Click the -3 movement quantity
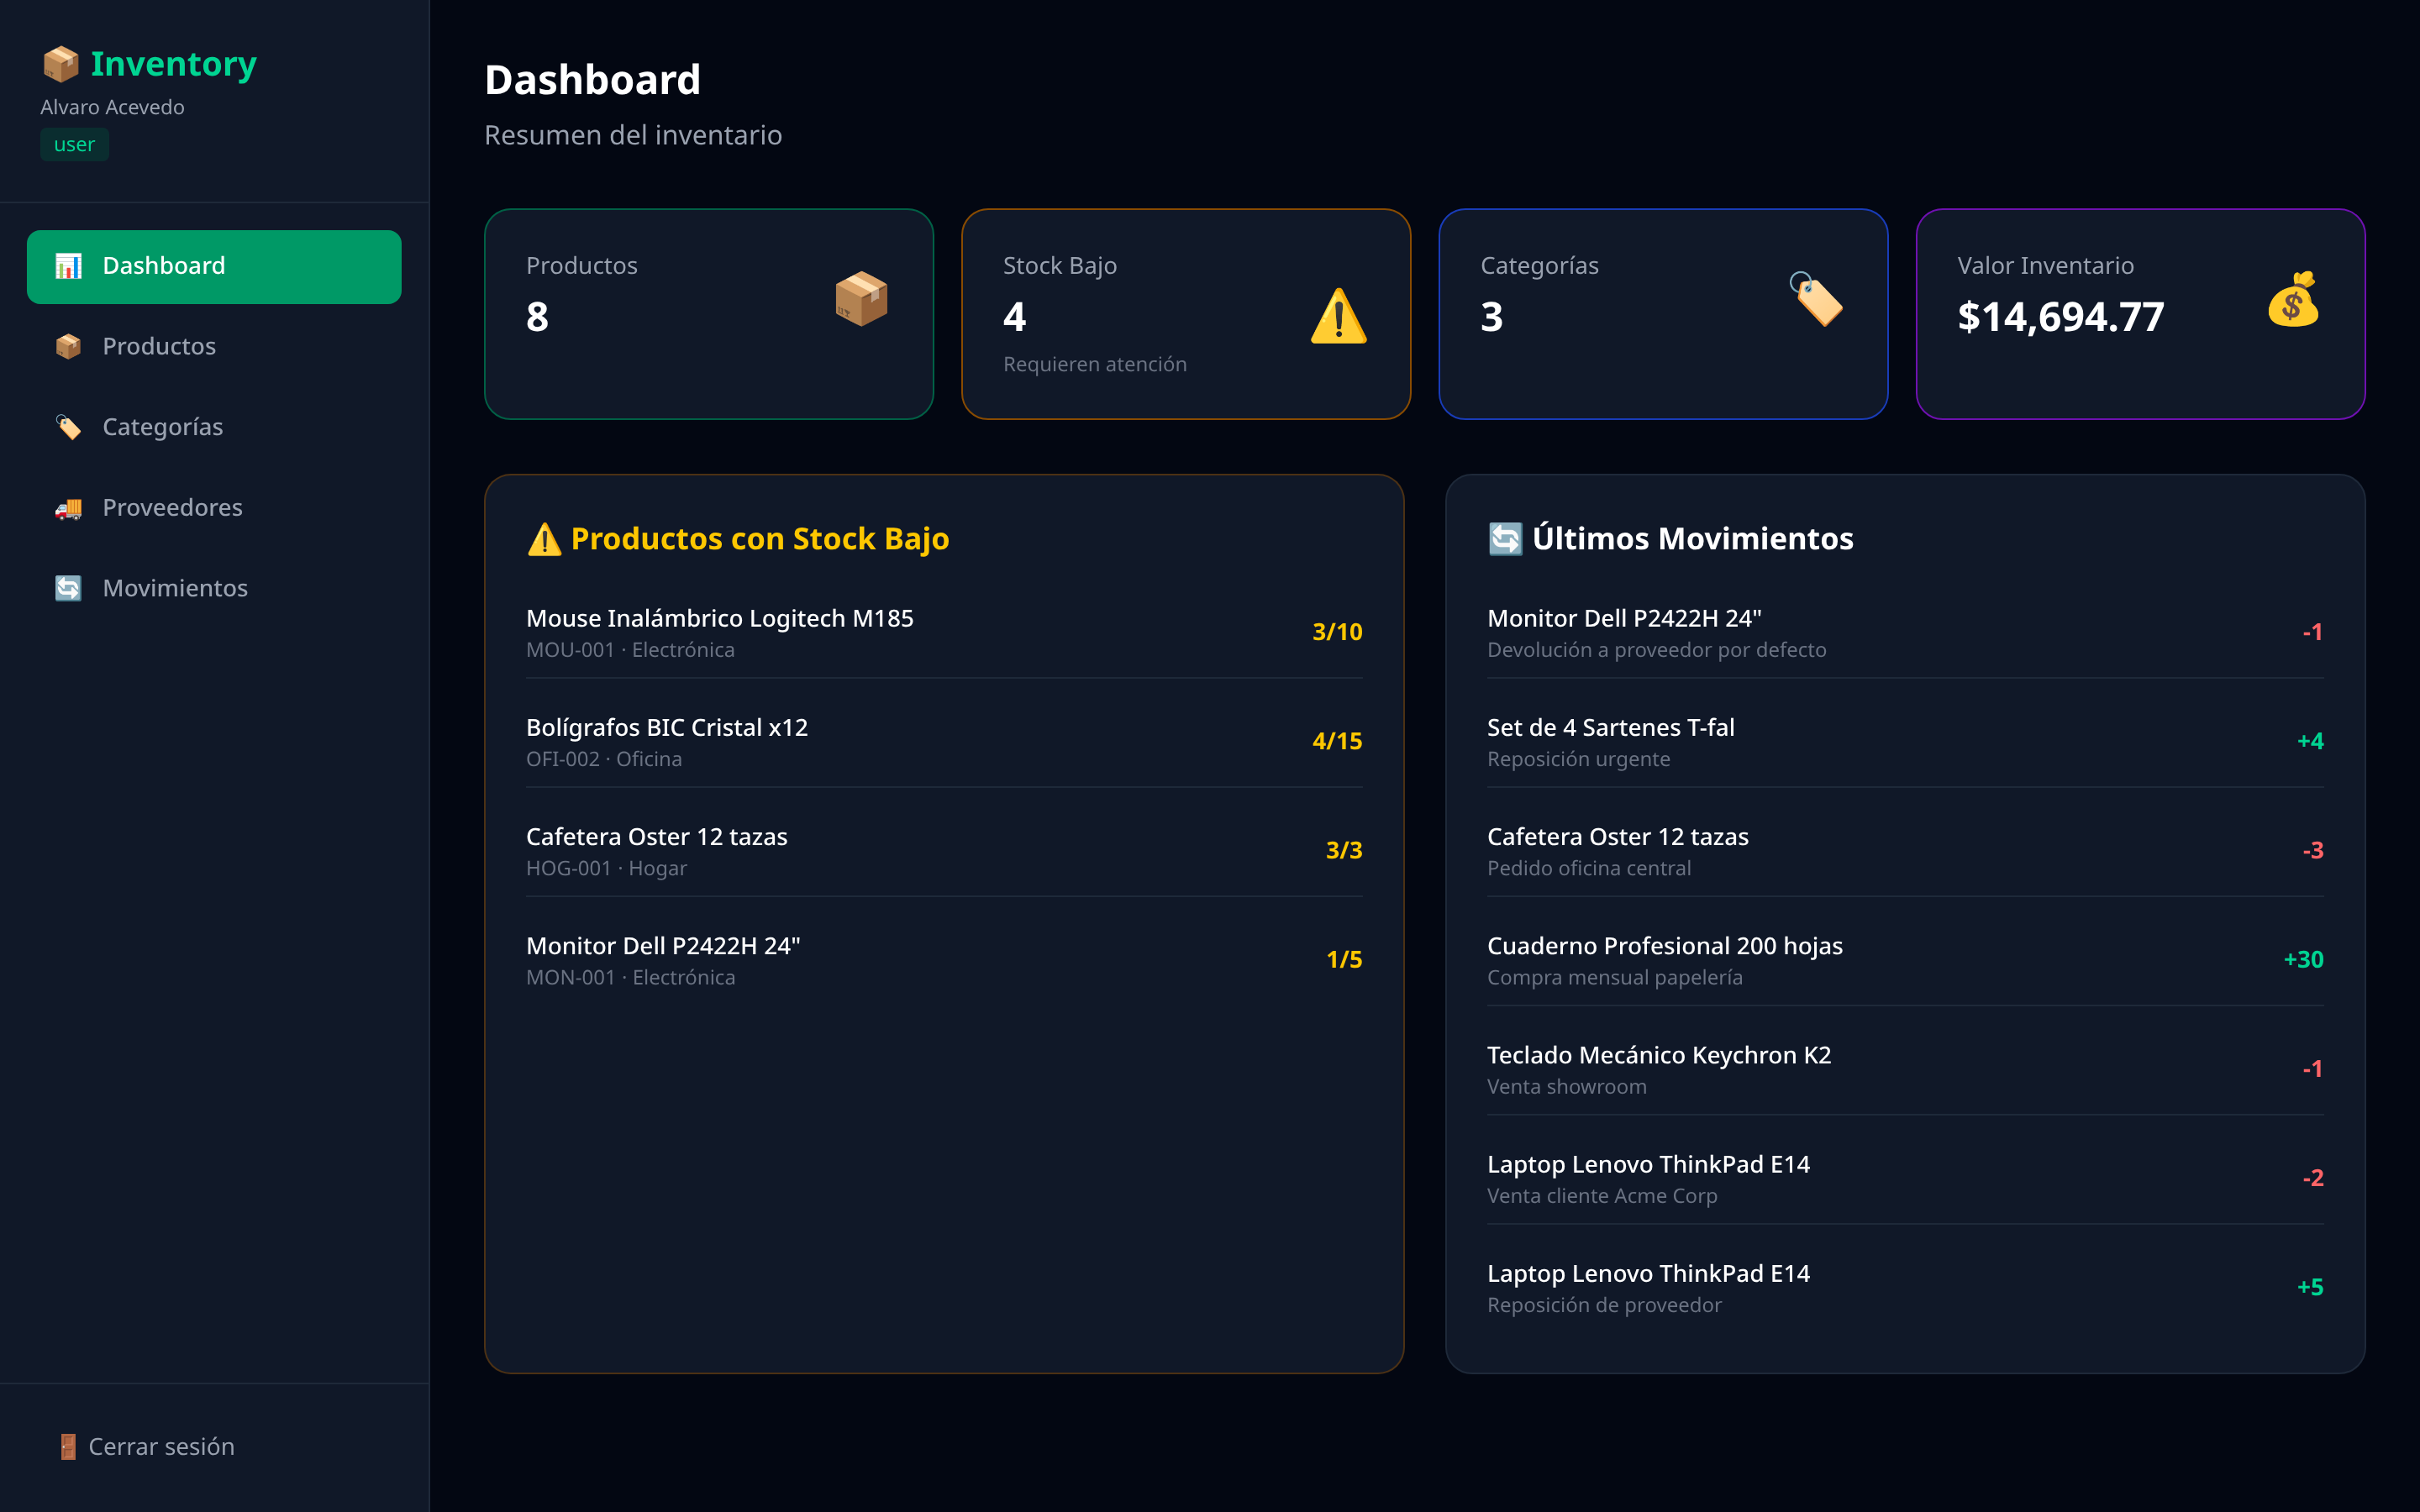The image size is (2420, 1512). 2312,850
